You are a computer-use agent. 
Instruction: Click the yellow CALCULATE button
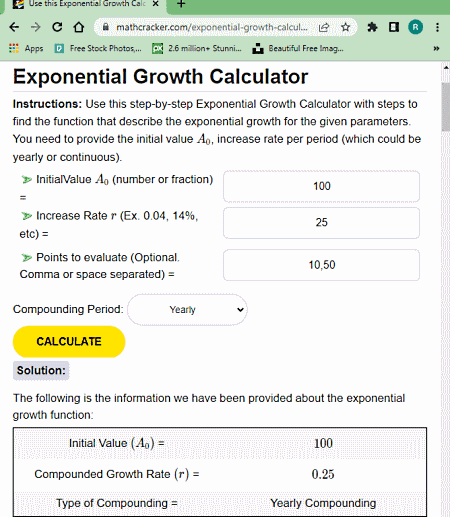(69, 342)
